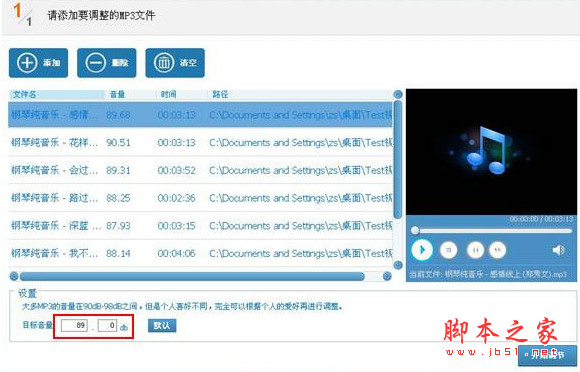This screenshot has height=372, width=580.
Task: Click the target volume field showing 89
Action: click(74, 325)
